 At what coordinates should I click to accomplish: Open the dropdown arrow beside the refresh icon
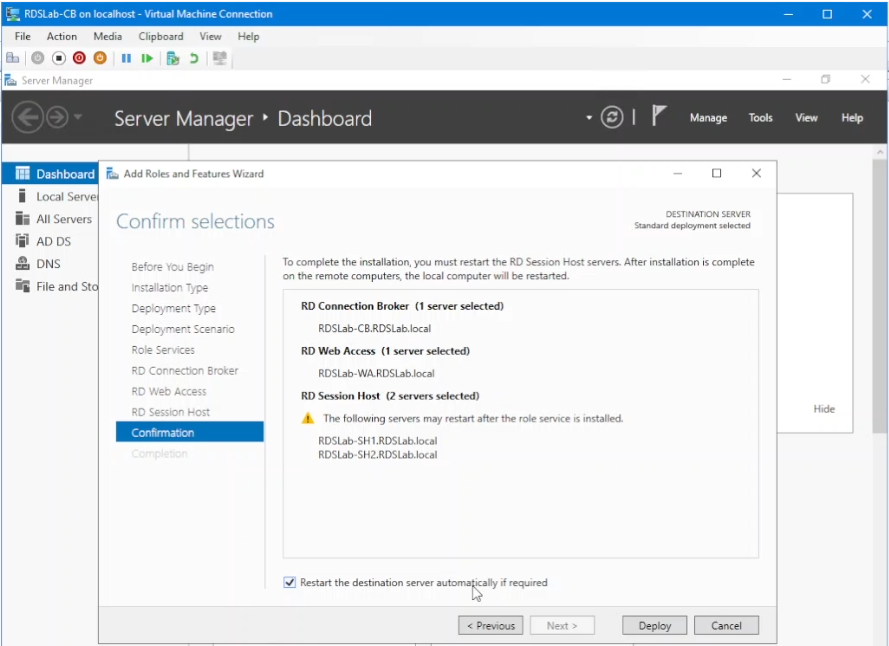click(589, 118)
